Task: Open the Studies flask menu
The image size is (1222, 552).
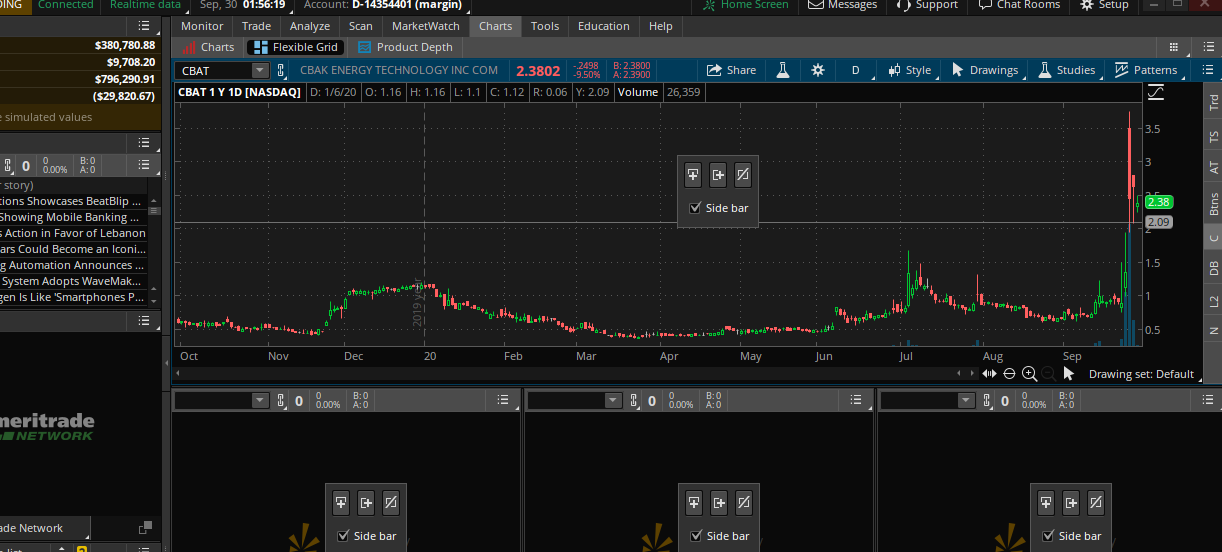Action: point(1066,70)
